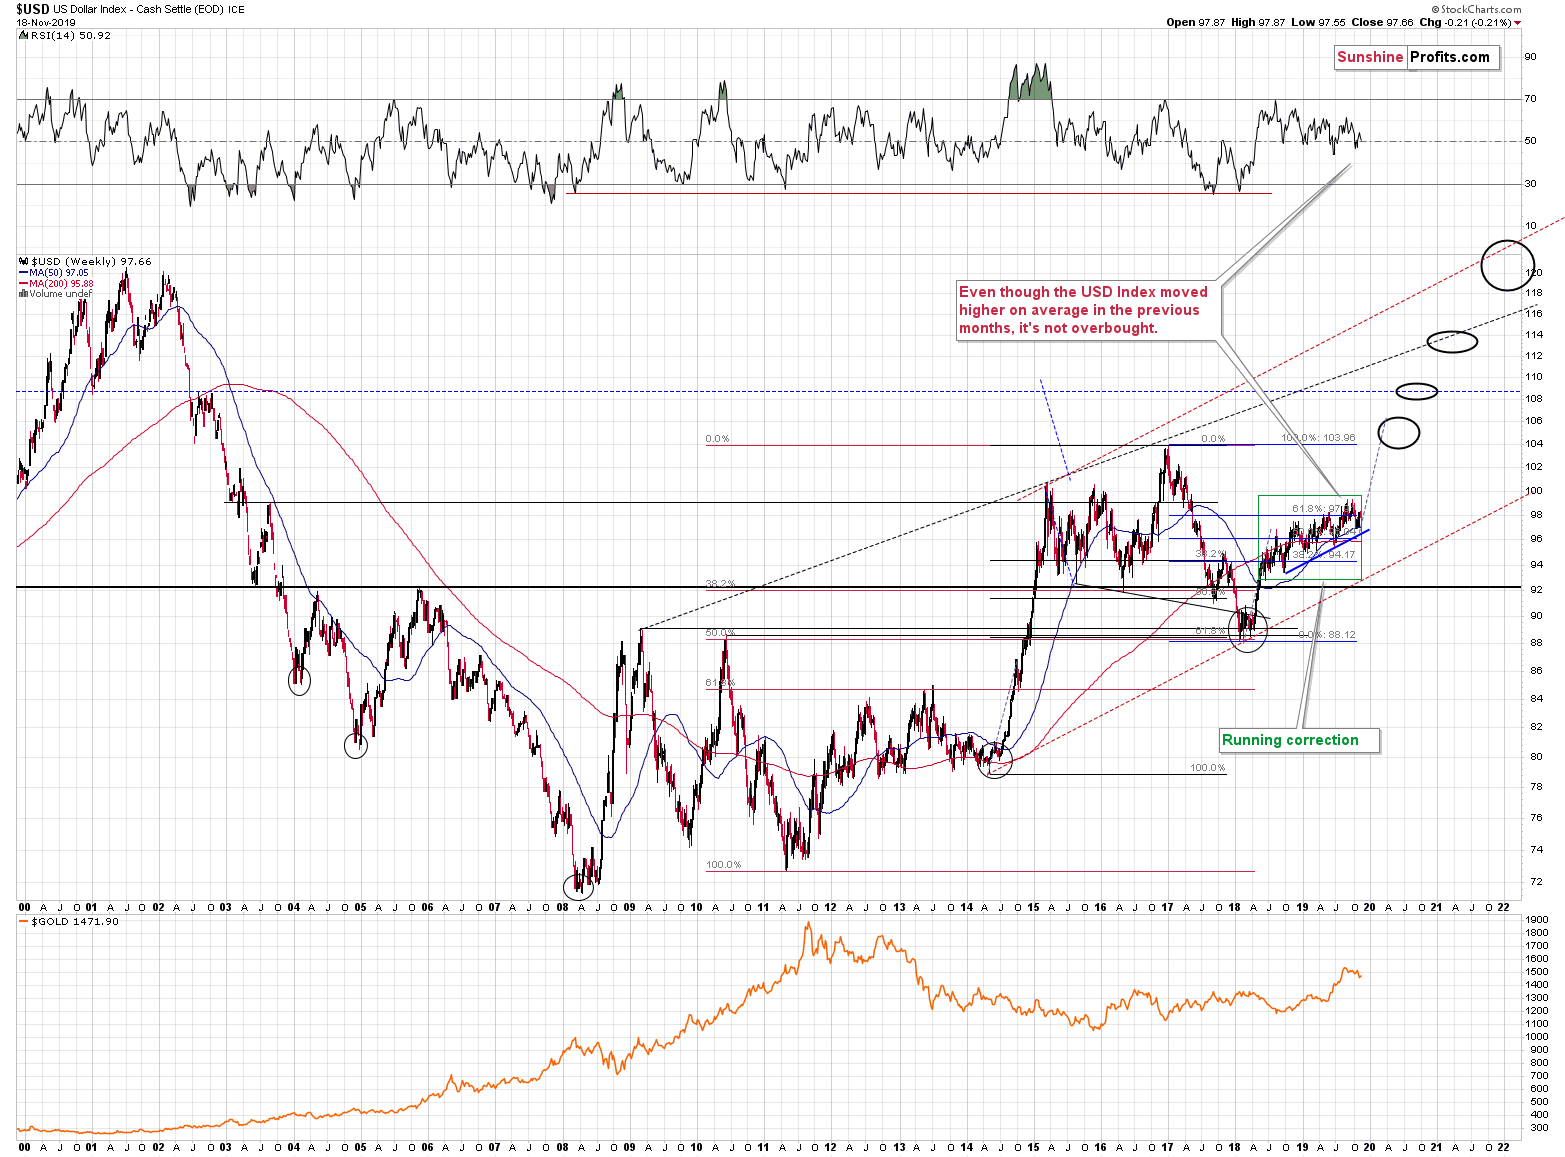Click the 18-Nov-2019 chart date label
Screen dimensions: 1565x1157
[39, 22]
